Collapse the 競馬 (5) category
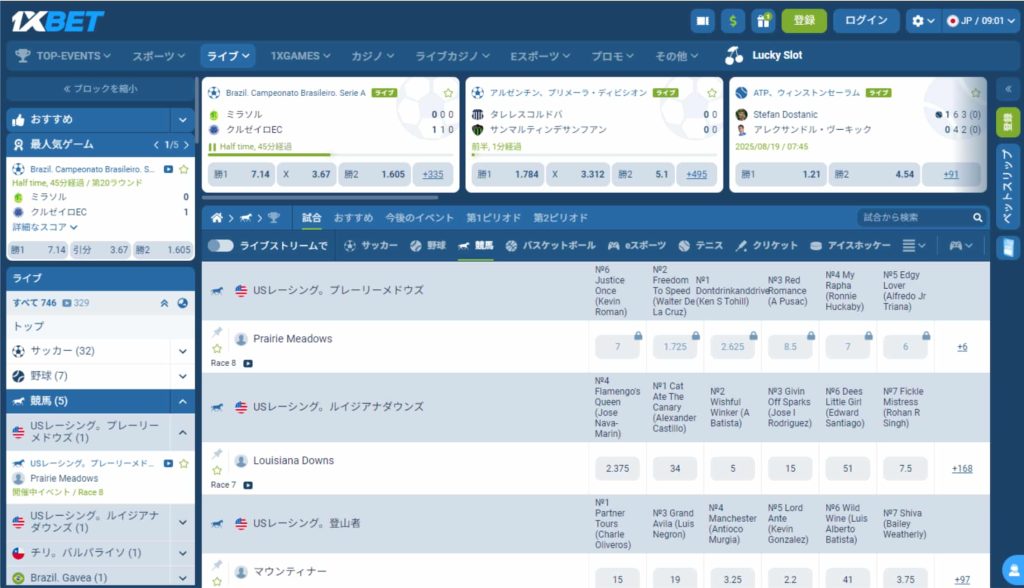The image size is (1024, 588). click(x=183, y=401)
